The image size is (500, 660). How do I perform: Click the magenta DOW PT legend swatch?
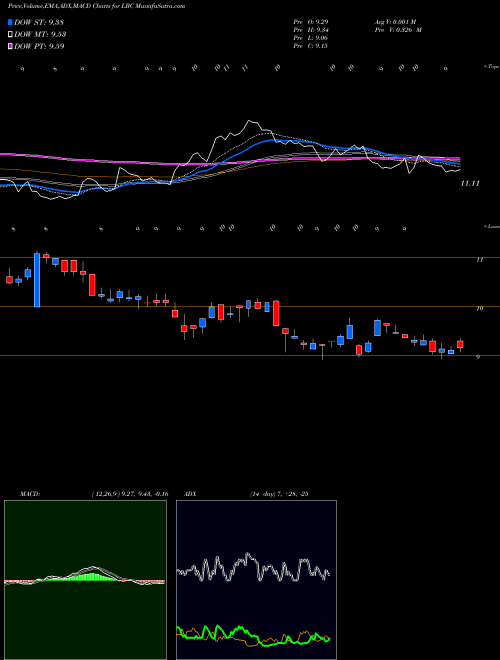10,47
